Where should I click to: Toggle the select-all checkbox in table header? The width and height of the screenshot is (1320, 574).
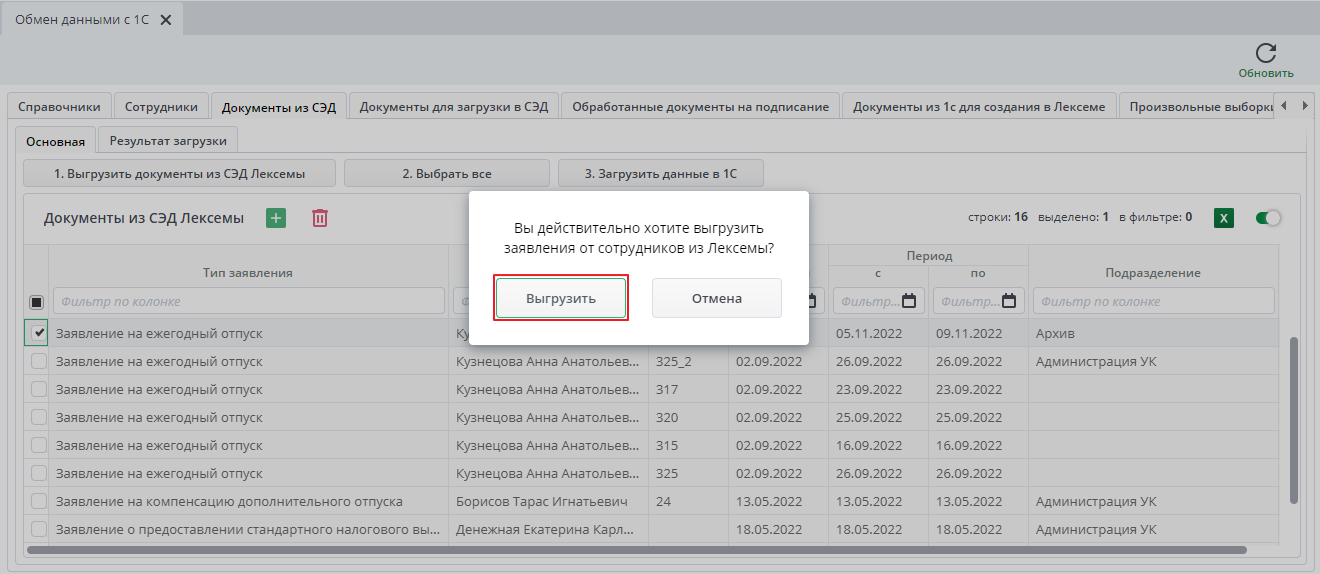37,302
